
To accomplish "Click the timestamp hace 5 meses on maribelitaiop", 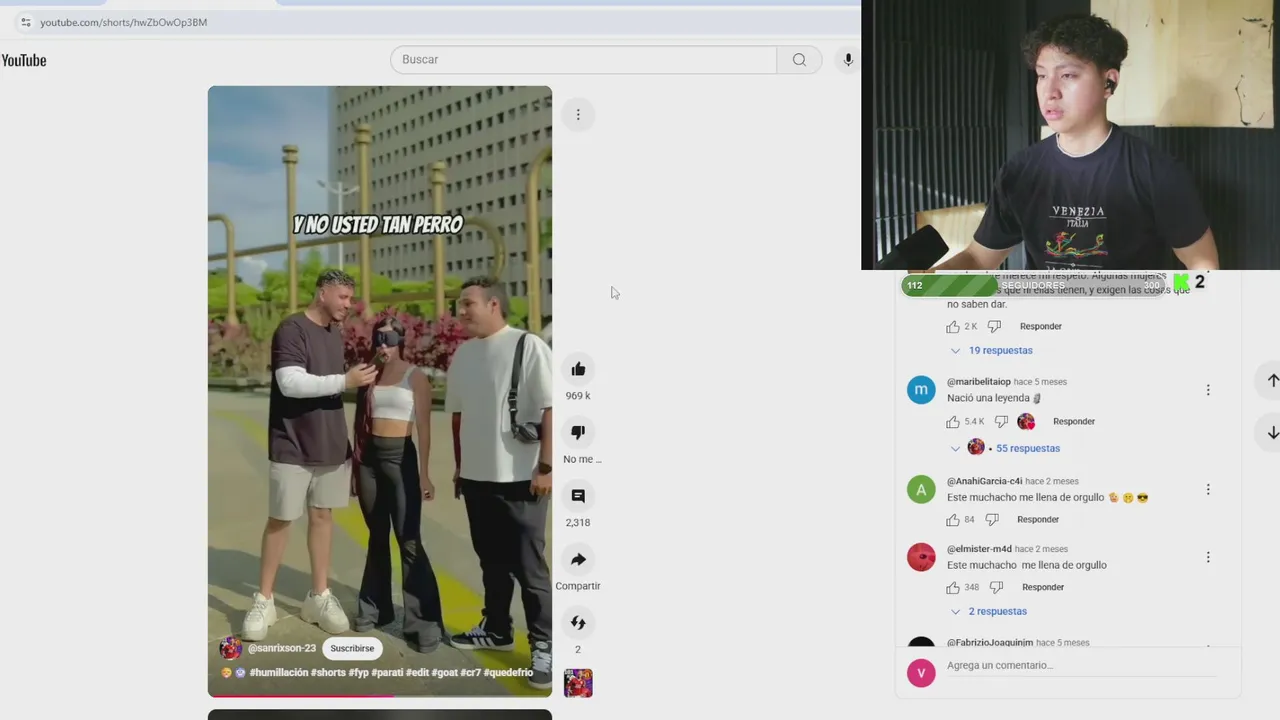I will (1040, 382).
